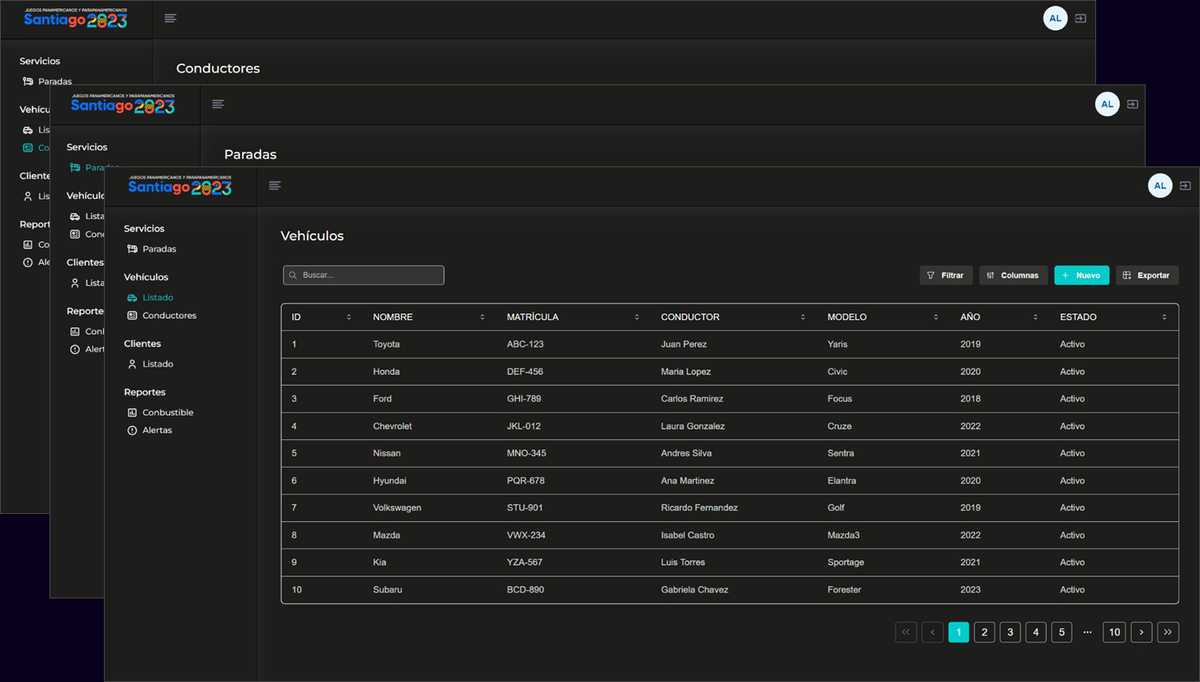
Task: Click the Filtrar button
Action: [x=945, y=275]
